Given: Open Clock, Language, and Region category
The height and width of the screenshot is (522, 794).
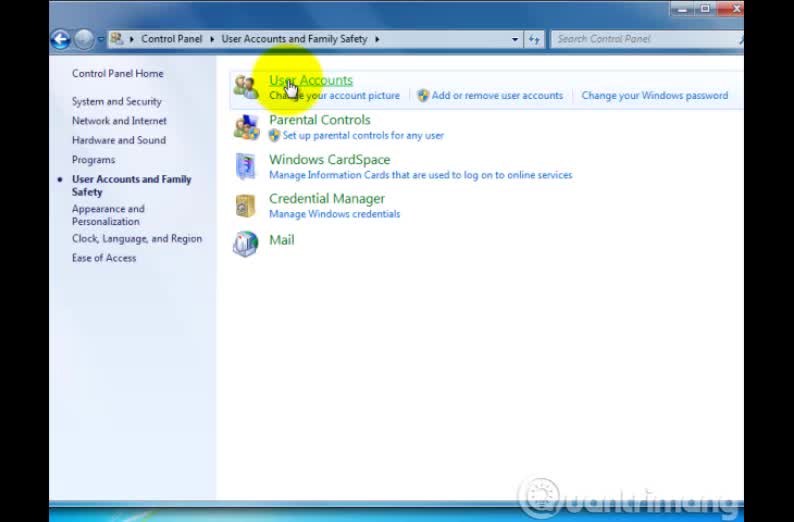Looking at the screenshot, I should 137,238.
